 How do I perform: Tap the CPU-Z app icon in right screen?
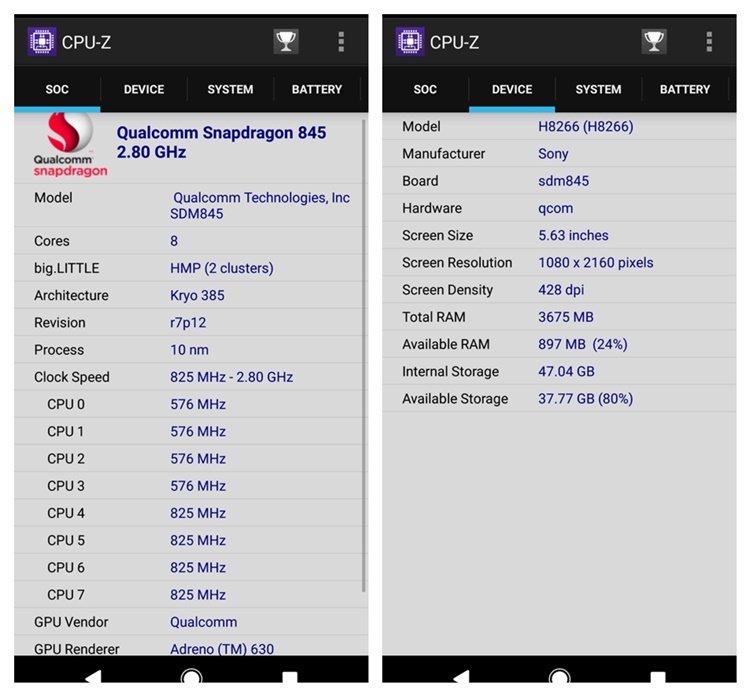pos(410,42)
